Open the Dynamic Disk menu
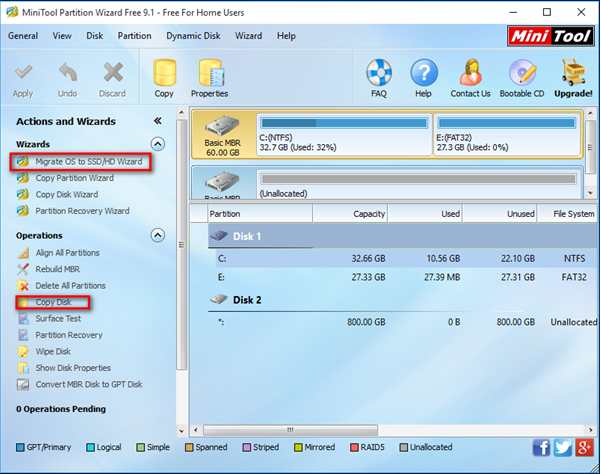Viewport: 601px width, 474px height. click(193, 36)
